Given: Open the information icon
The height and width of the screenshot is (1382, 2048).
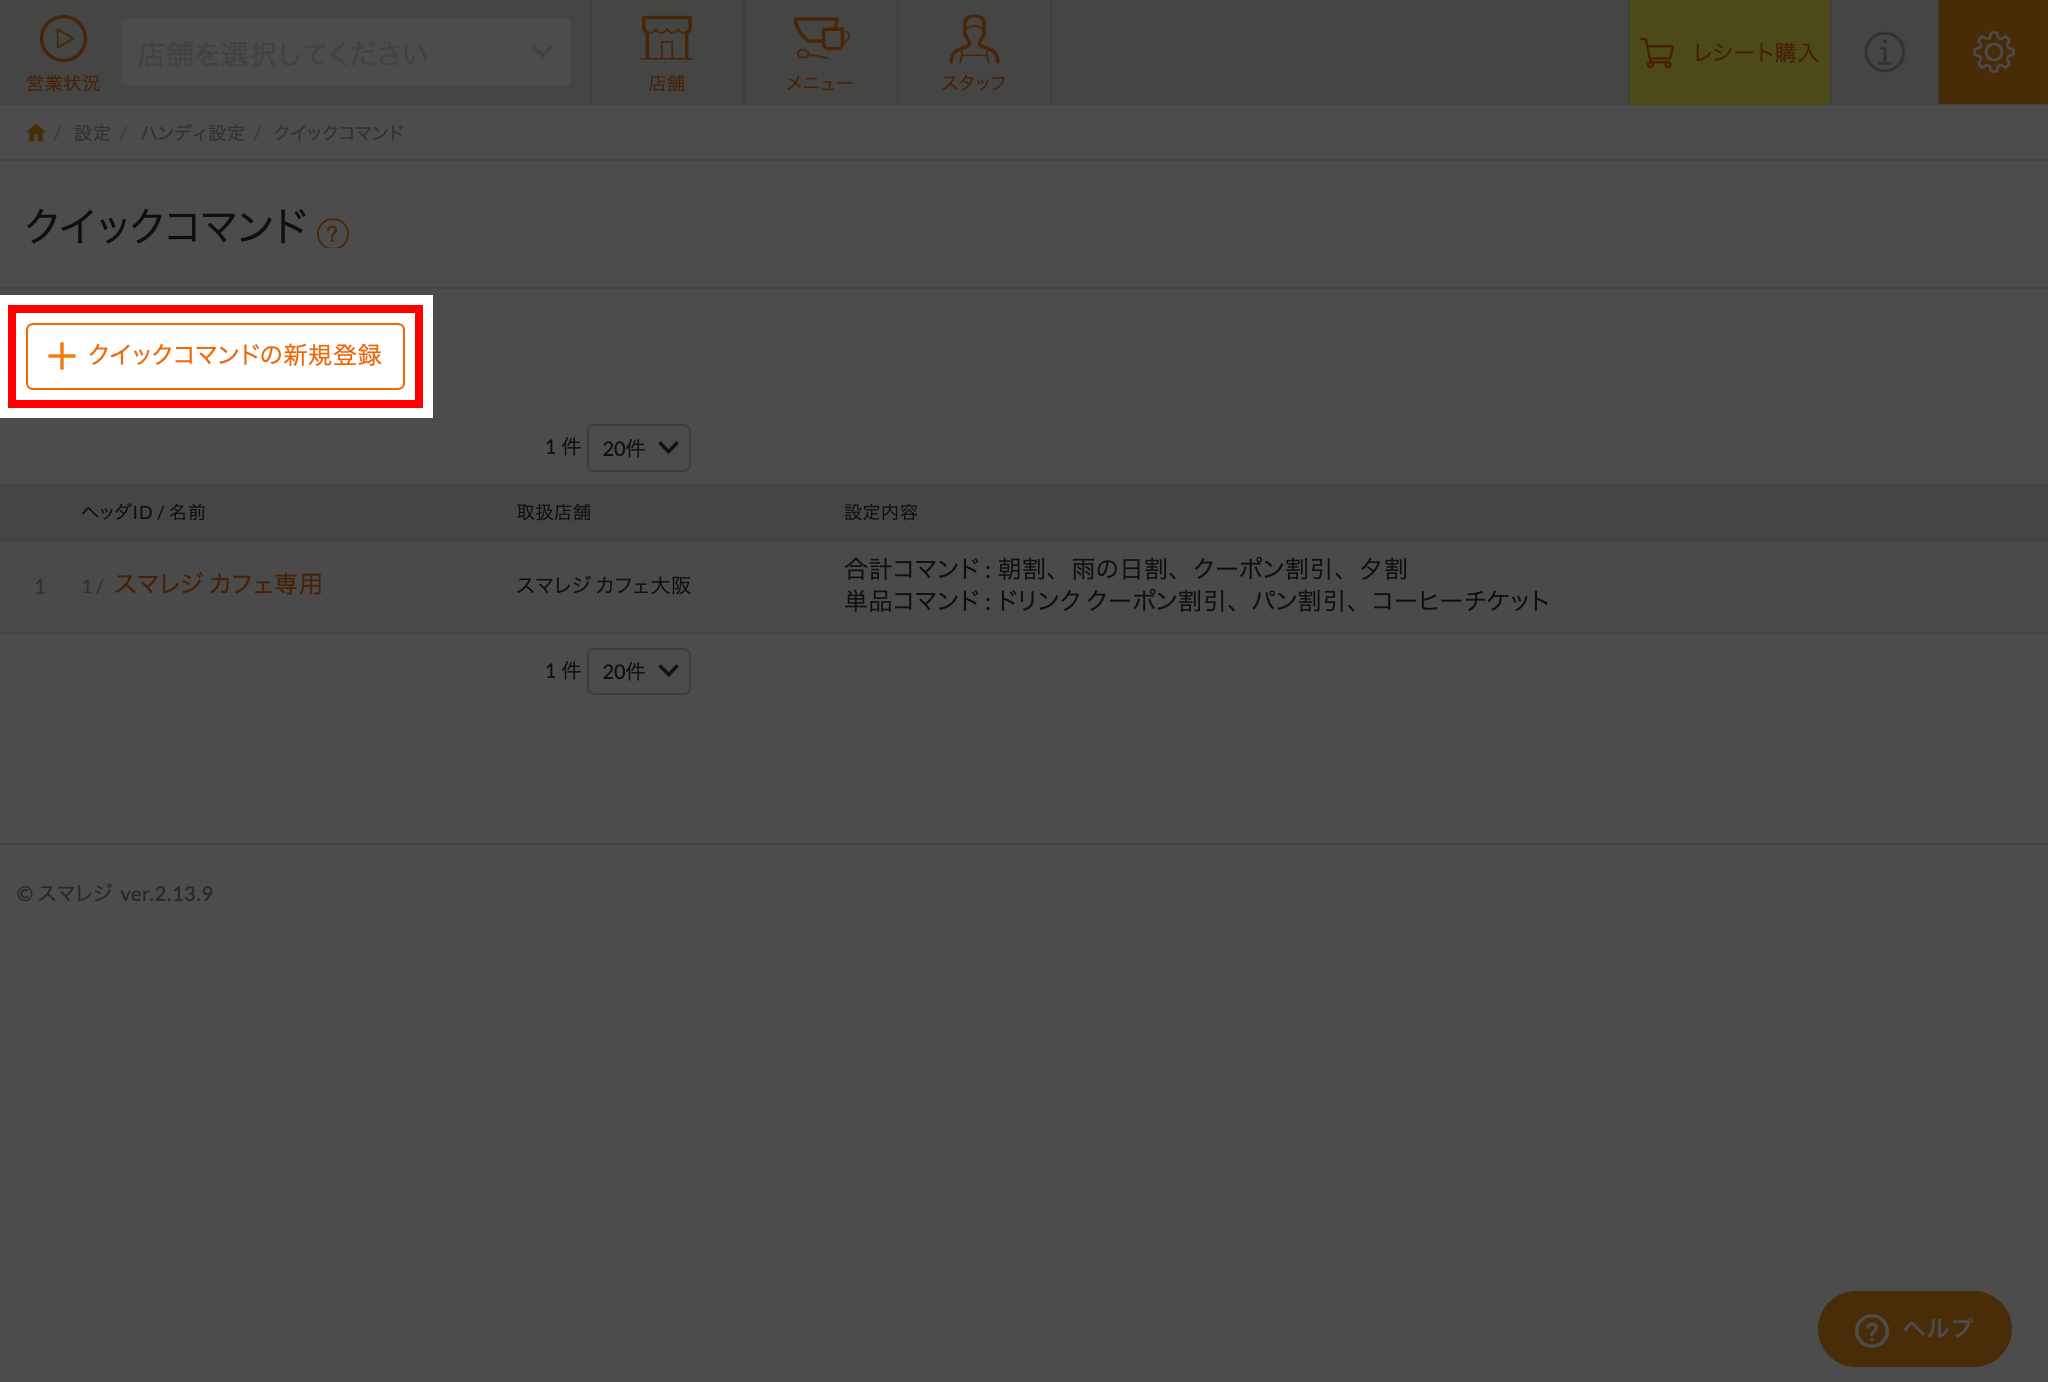Looking at the screenshot, I should pyautogui.click(x=1885, y=52).
